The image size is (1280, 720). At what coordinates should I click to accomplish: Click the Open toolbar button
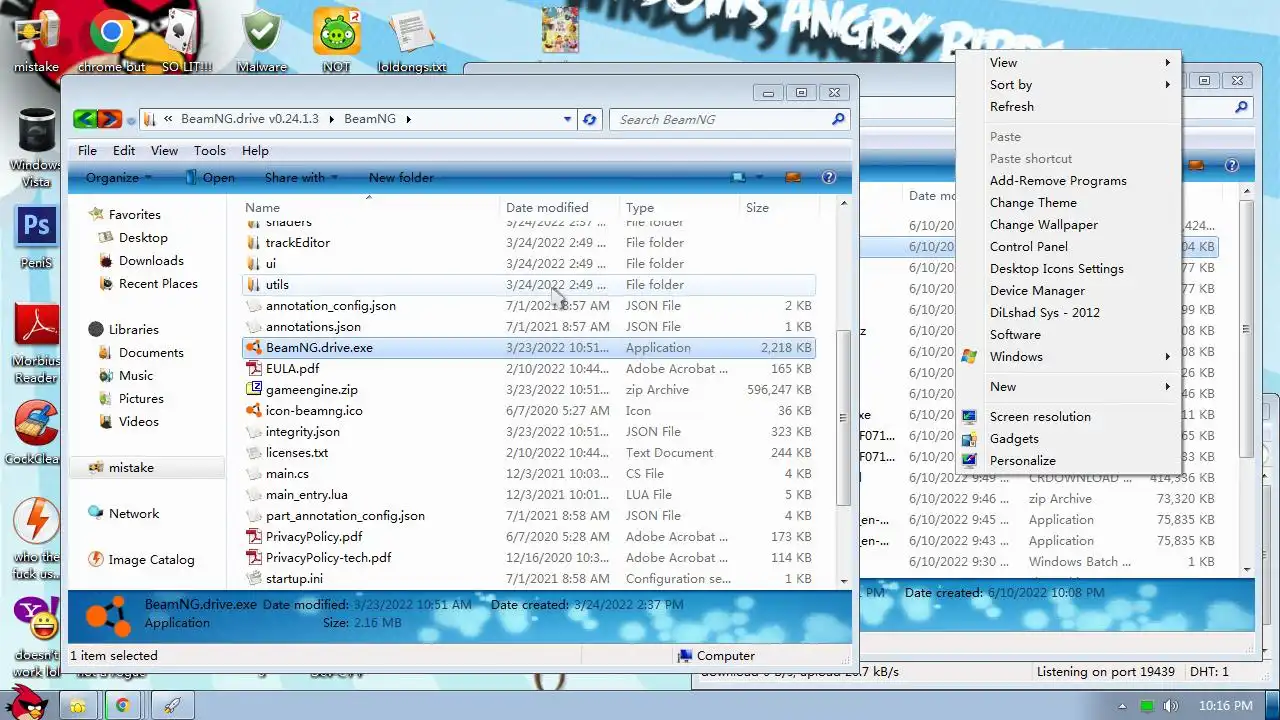(210, 177)
